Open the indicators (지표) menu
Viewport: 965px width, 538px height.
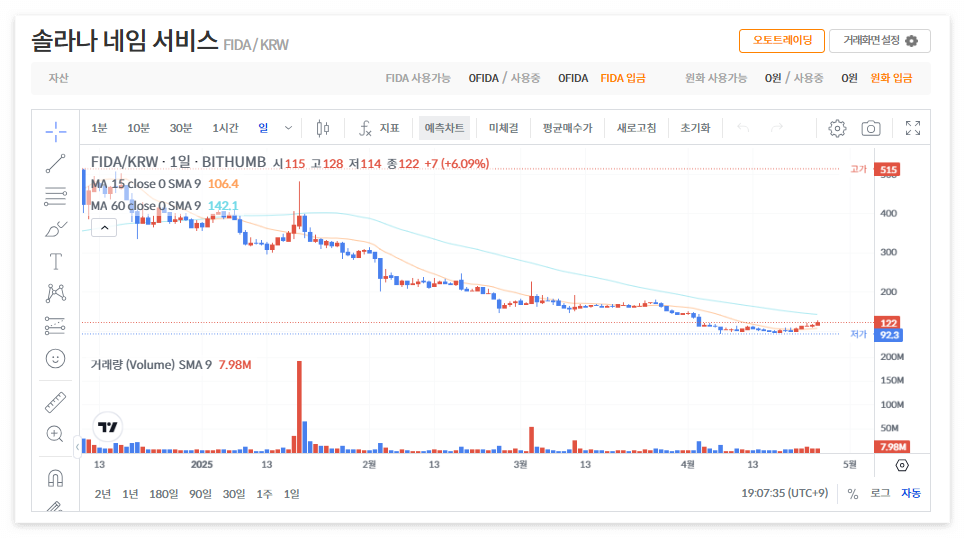click(x=378, y=128)
